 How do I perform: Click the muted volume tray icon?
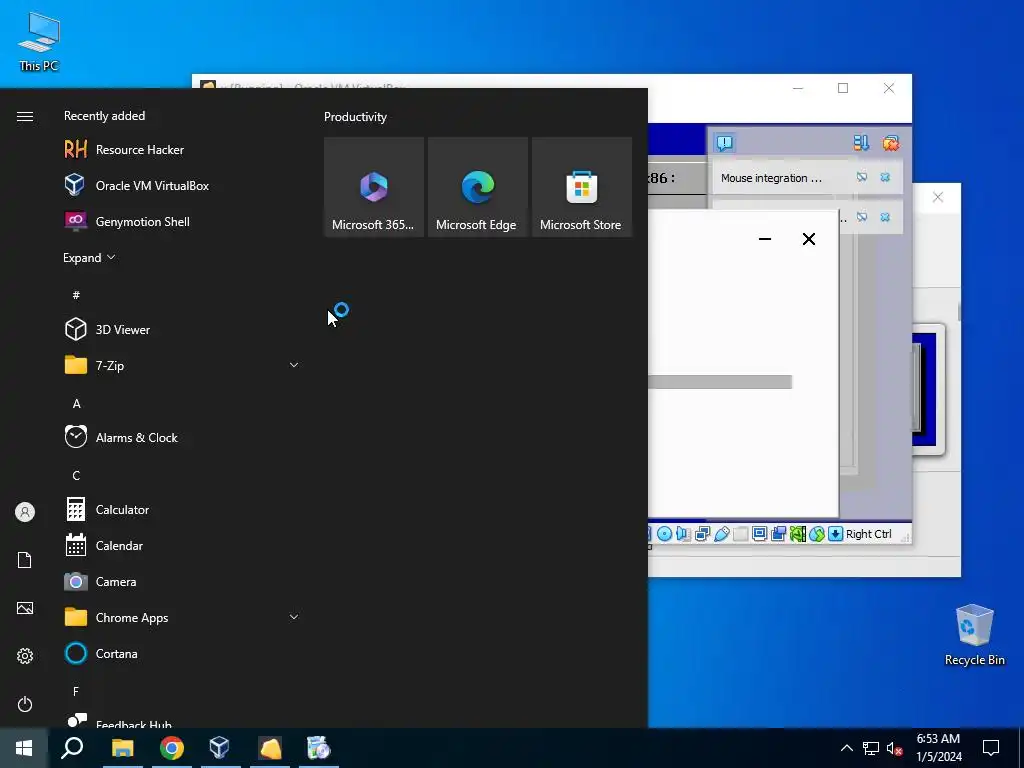pos(895,748)
